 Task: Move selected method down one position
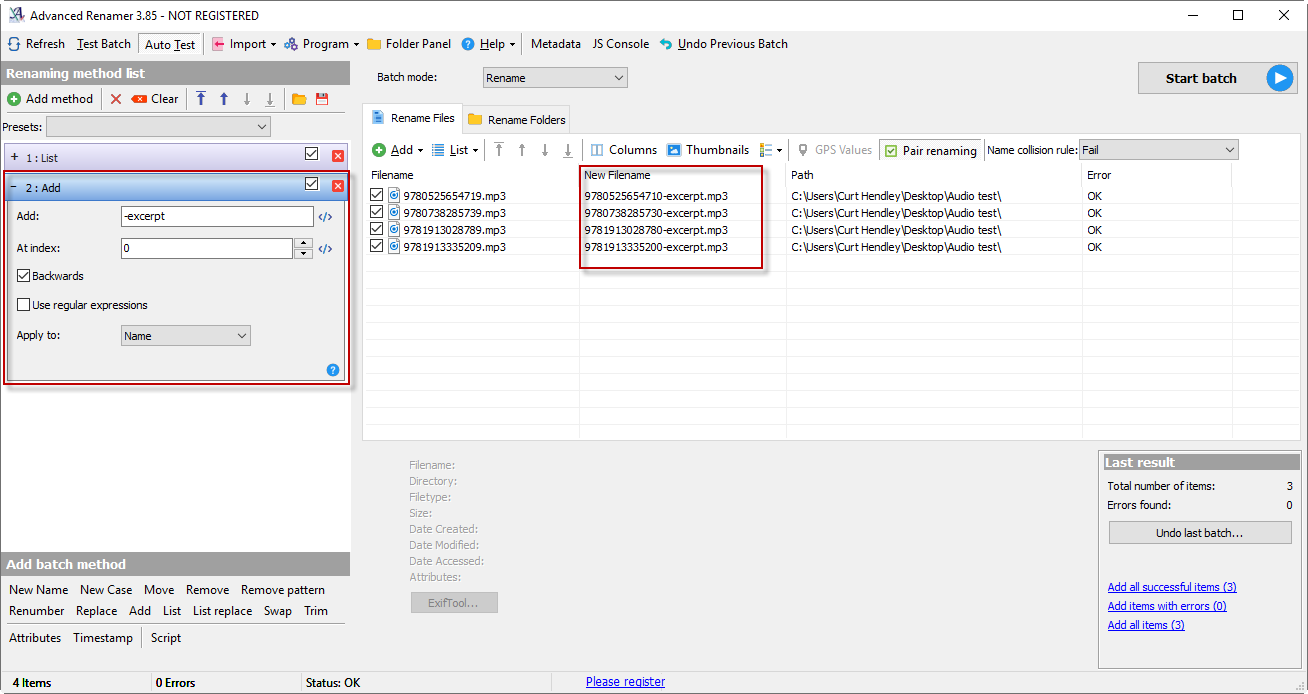tap(247, 99)
